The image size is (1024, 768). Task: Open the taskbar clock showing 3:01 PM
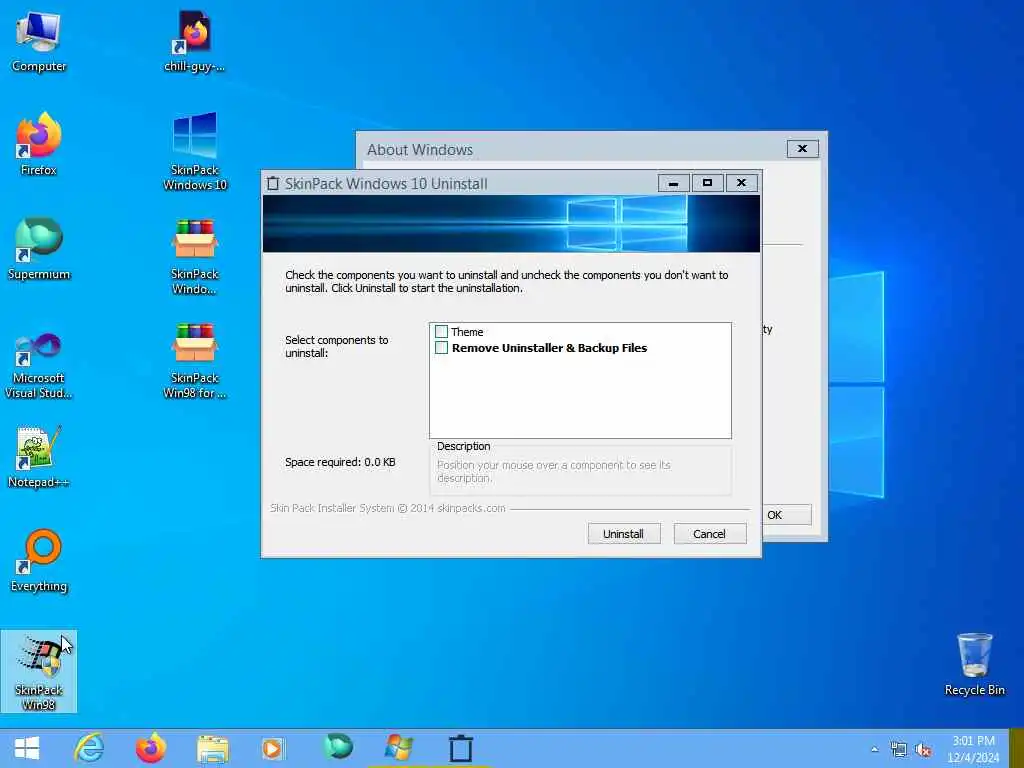click(x=973, y=749)
